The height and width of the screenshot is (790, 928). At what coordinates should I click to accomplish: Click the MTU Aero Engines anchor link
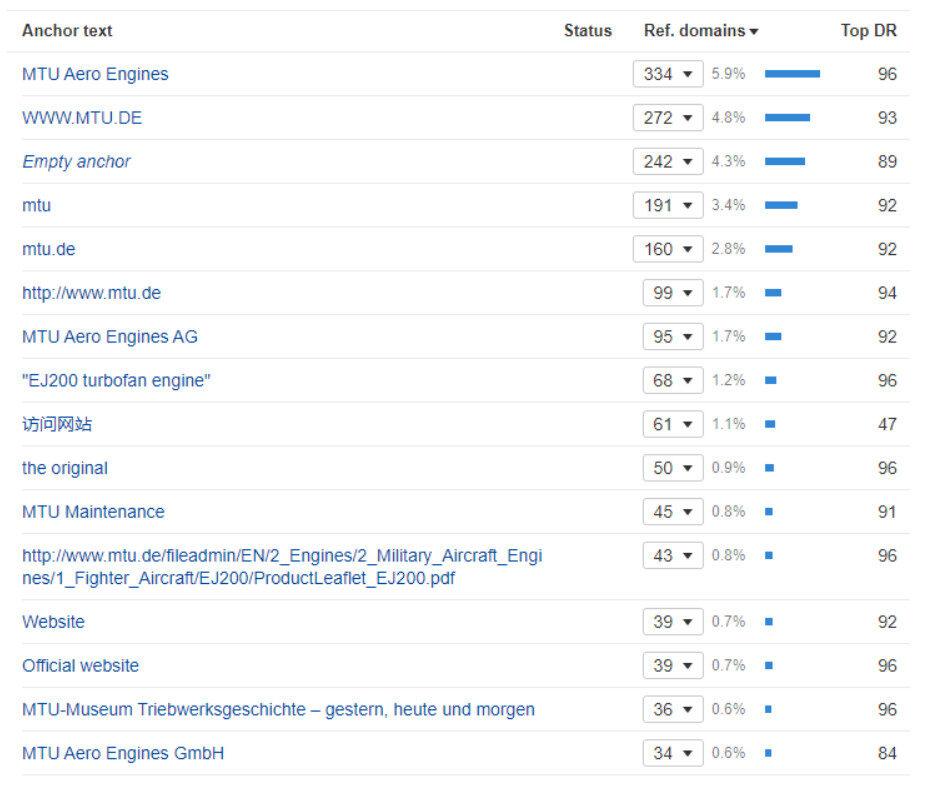click(95, 74)
